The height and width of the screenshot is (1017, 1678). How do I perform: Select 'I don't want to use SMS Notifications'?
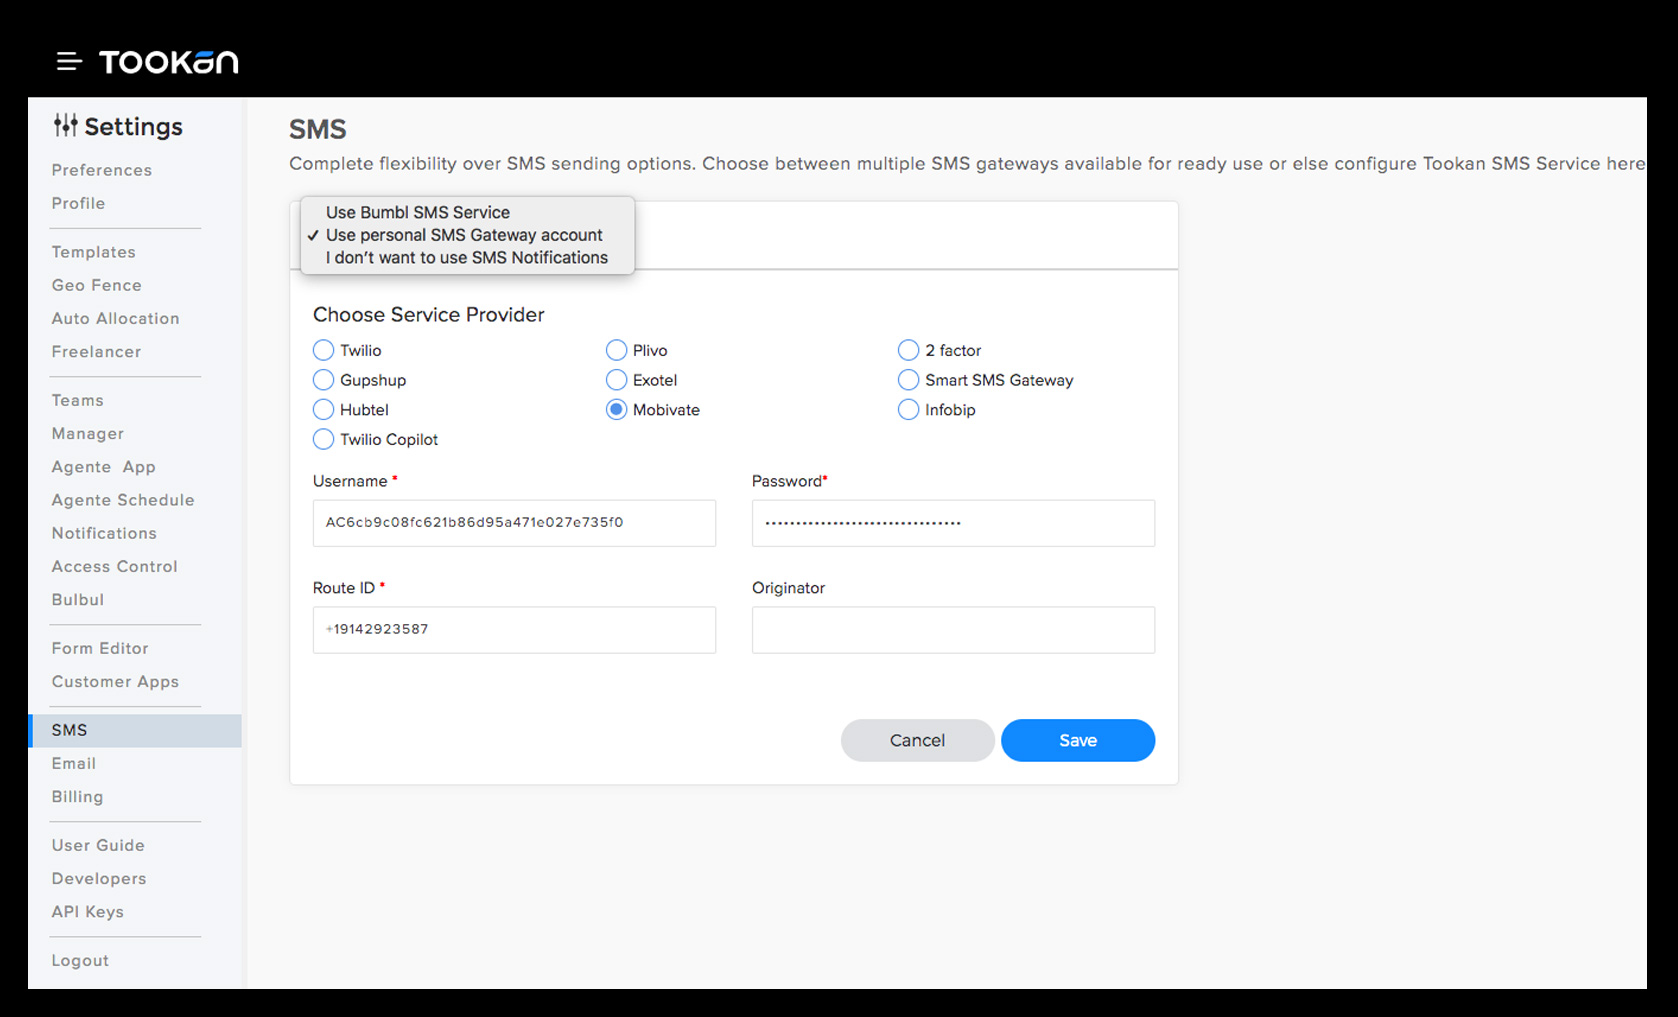pyautogui.click(x=466, y=257)
